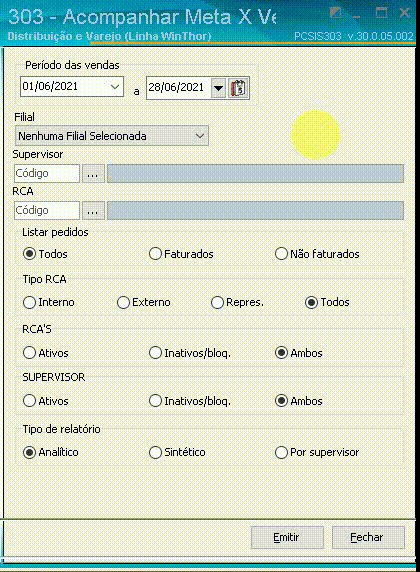Click the Fechar button

coord(368,537)
